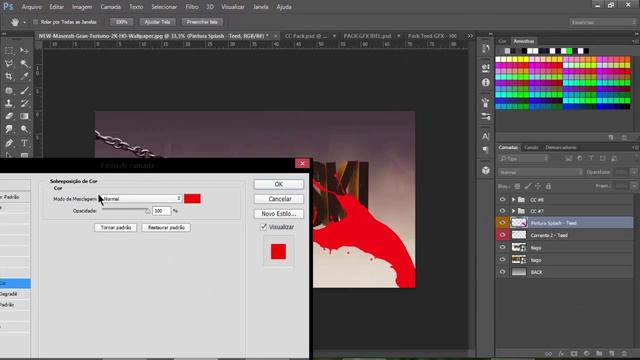Viewport: 640px width, 360px height.
Task: Open the Character panel icon
Action: (x=486, y=136)
